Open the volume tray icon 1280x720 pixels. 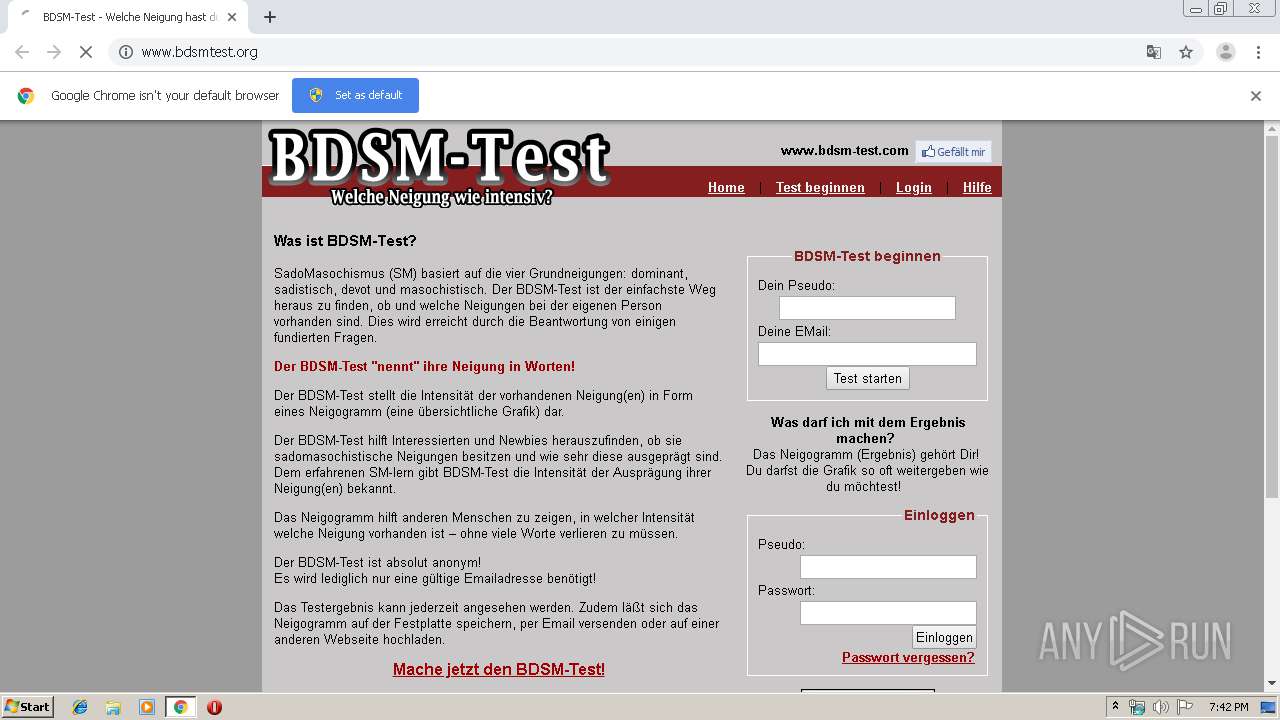pos(1161,707)
